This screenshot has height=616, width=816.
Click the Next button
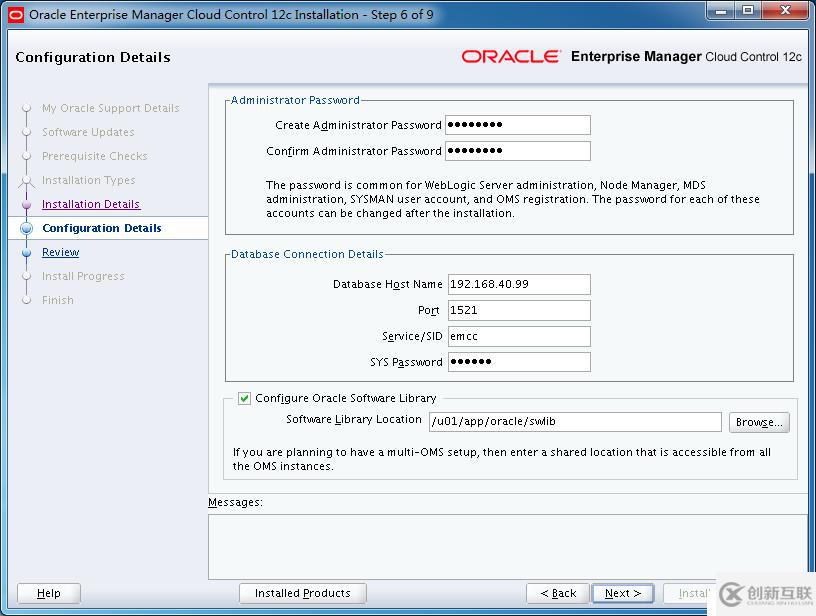(x=622, y=592)
